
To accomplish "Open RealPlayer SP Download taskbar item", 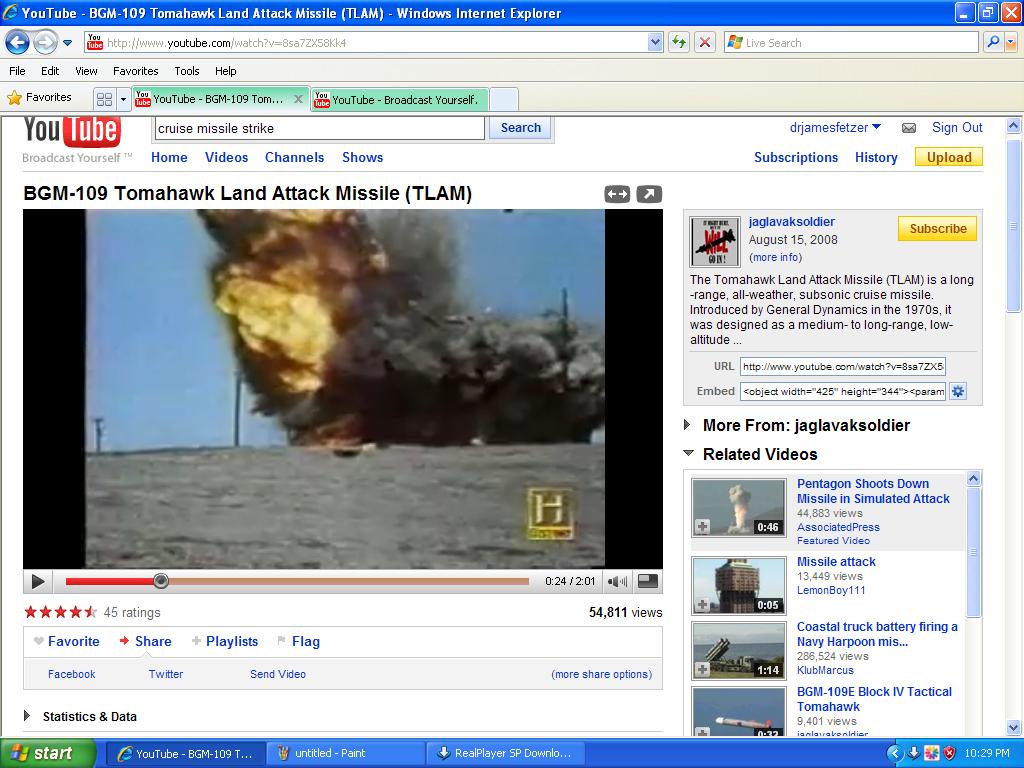I will [504, 753].
